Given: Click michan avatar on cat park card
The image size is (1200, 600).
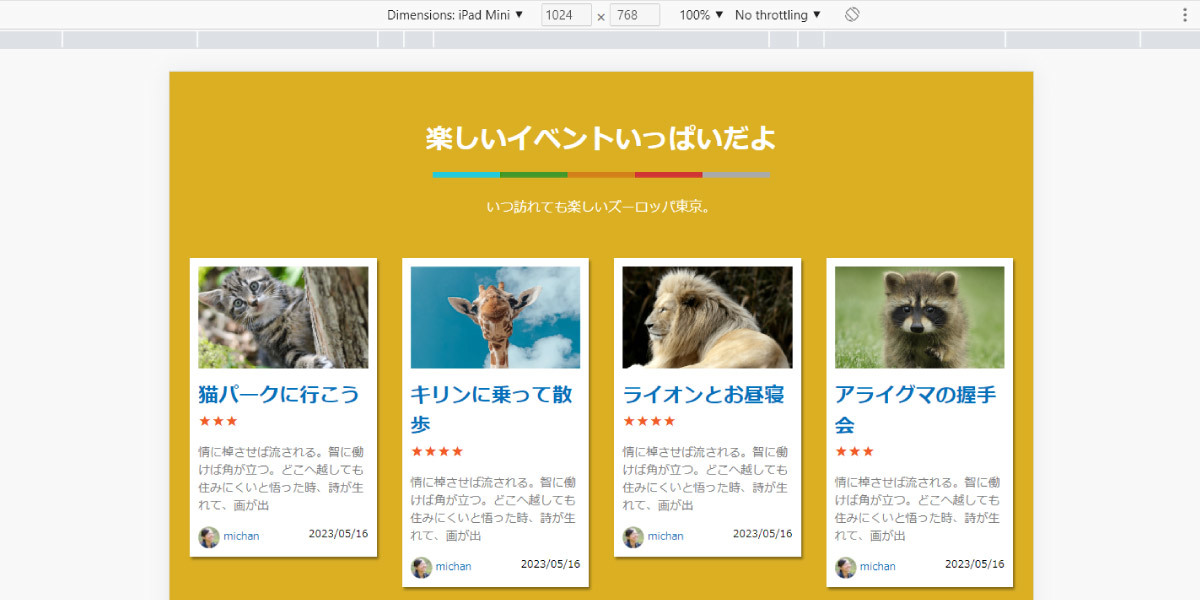Looking at the screenshot, I should click(209, 537).
